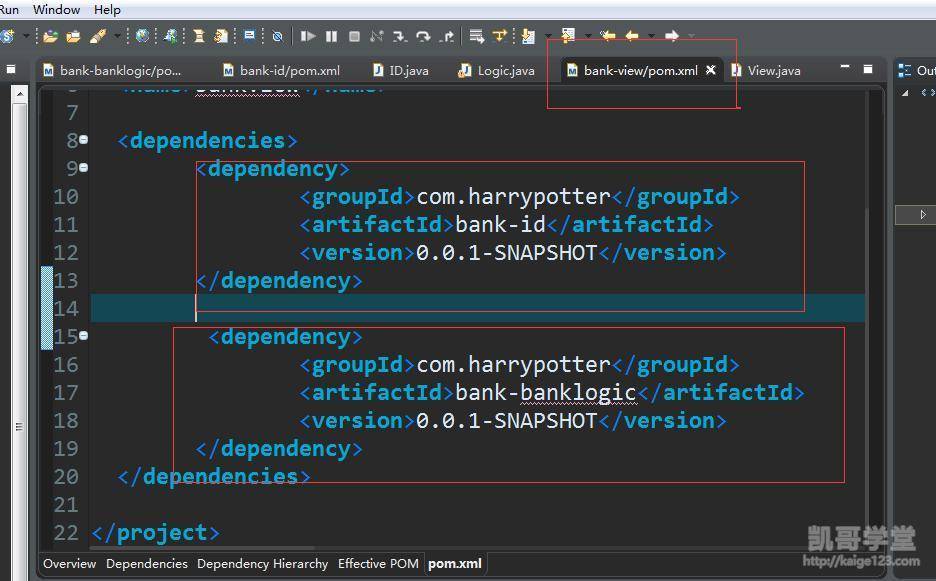Open the Effective POM tab

point(378,564)
